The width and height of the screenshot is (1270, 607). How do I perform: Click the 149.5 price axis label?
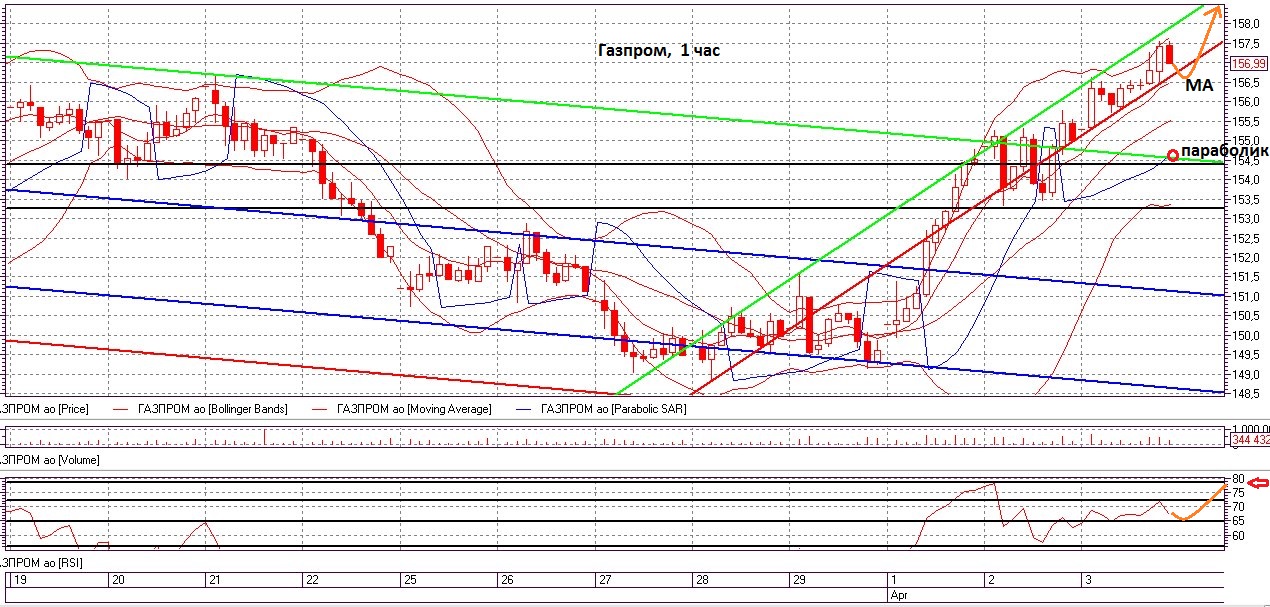(1246, 355)
